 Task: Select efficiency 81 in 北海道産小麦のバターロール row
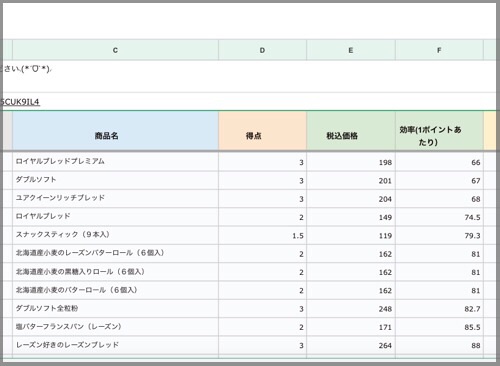pos(439,290)
